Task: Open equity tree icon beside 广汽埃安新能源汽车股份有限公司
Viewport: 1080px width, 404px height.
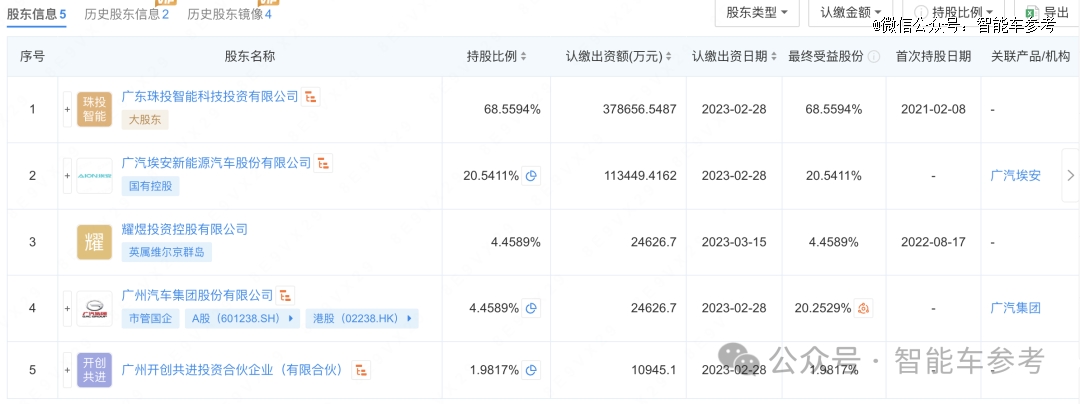Action: point(324,164)
